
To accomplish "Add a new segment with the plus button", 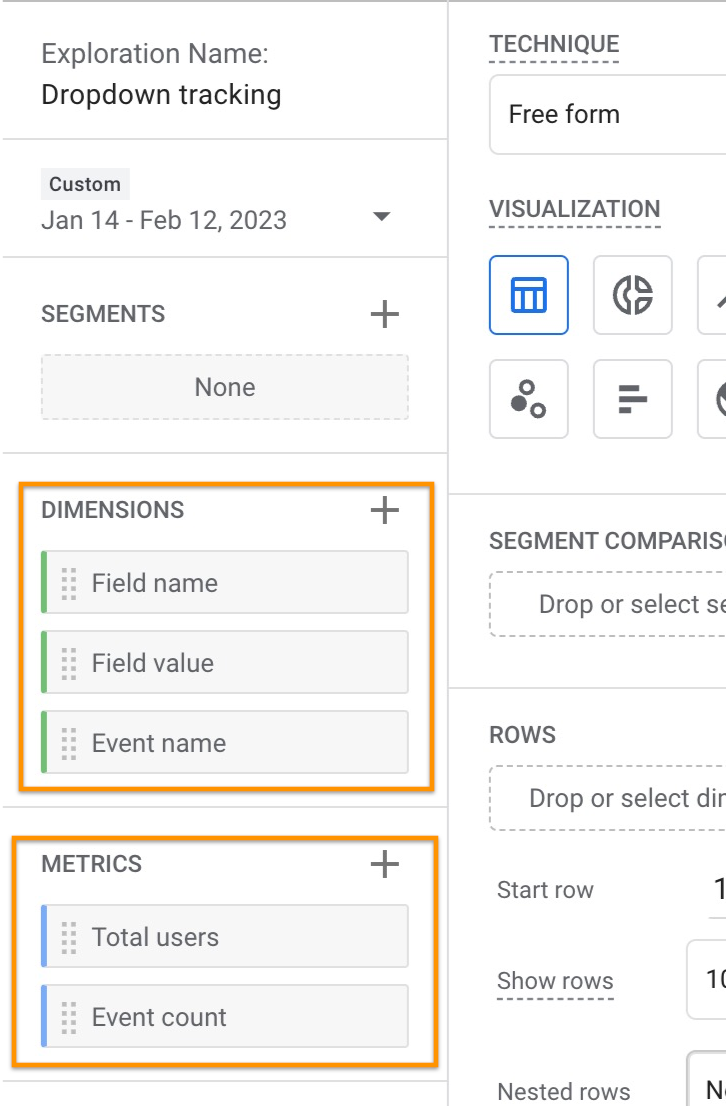I will tap(383, 313).
